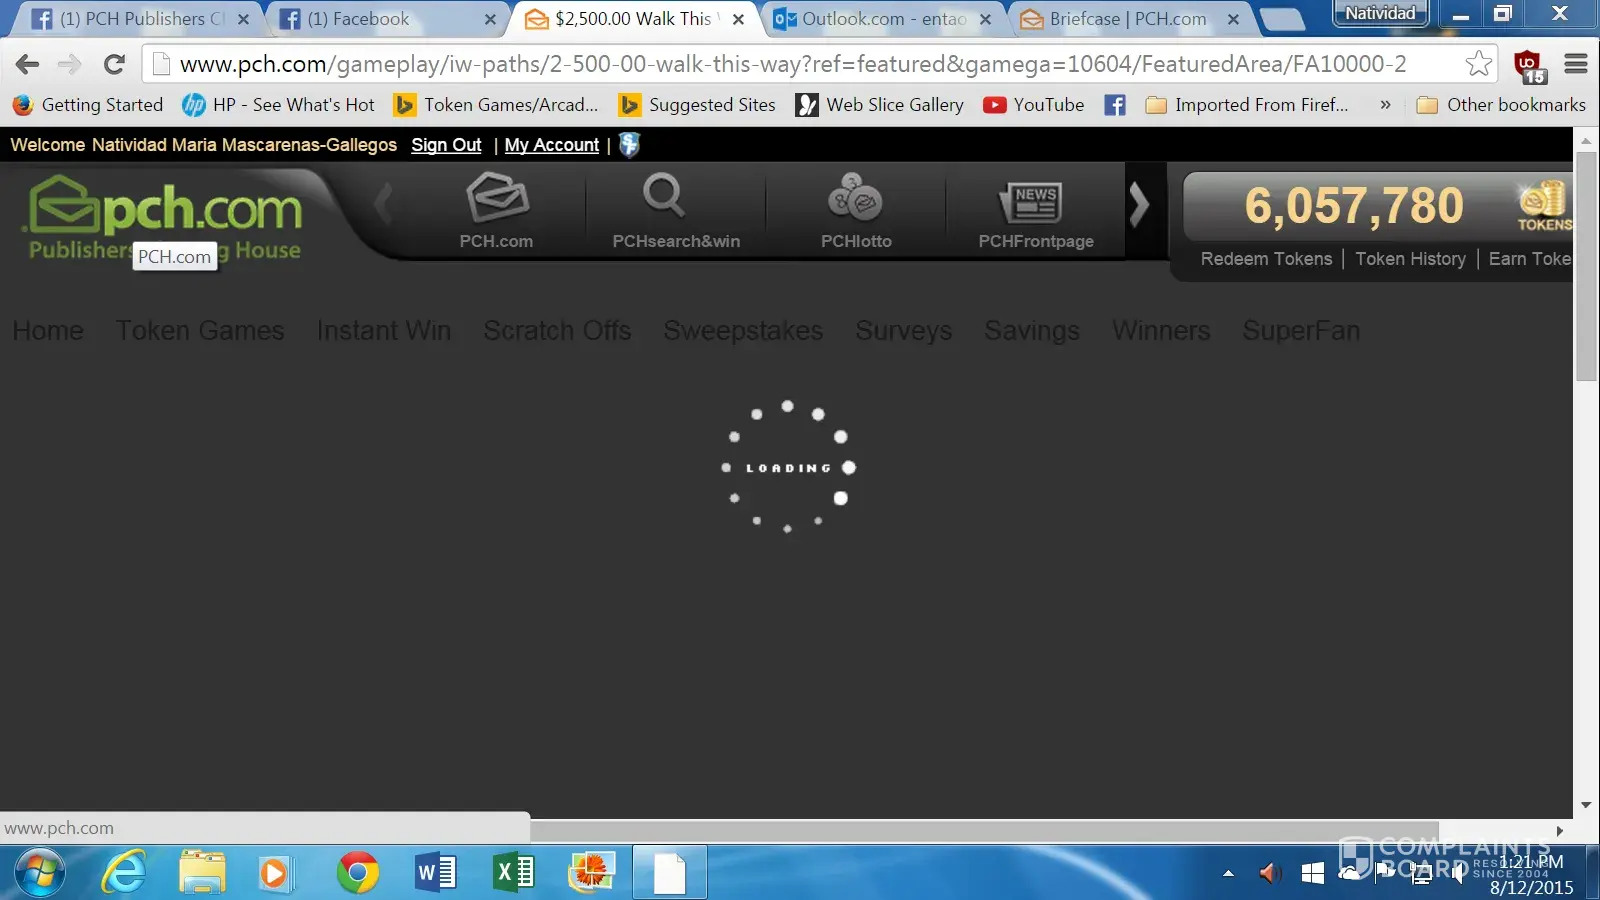This screenshot has width=1600, height=900.
Task: Click the Sign Out link
Action: point(446,145)
